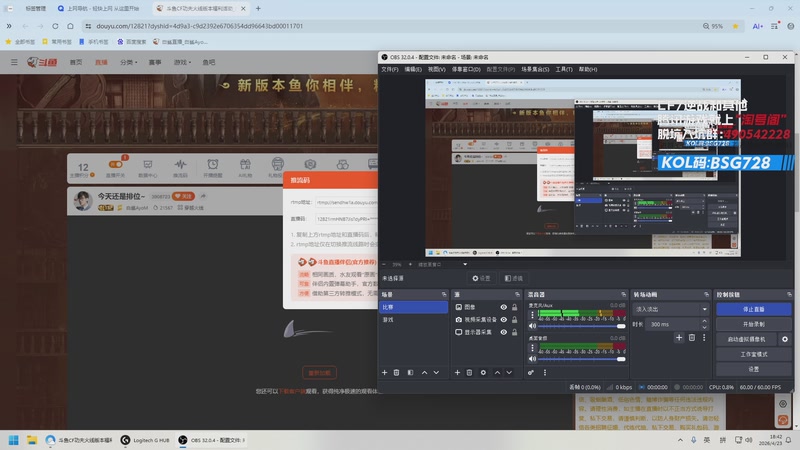Open OBS Docks menu
800x450 pixels.
(466, 69)
